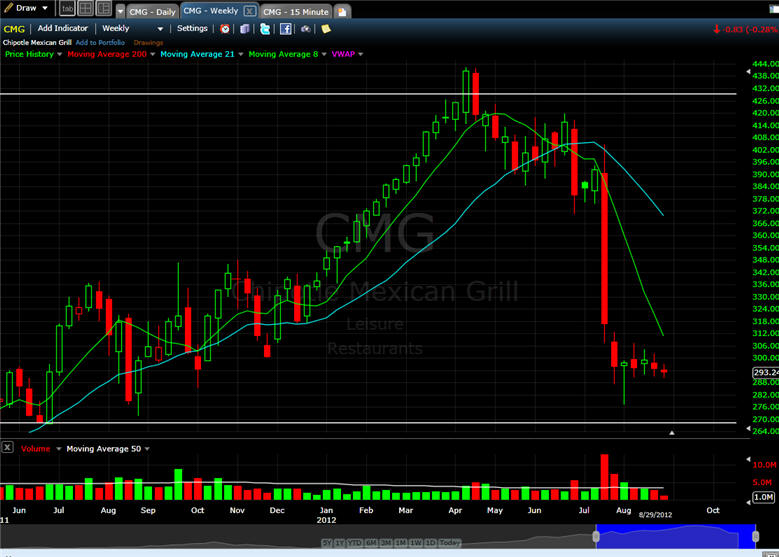
Task: Jump to Today in range selector
Action: [450, 543]
